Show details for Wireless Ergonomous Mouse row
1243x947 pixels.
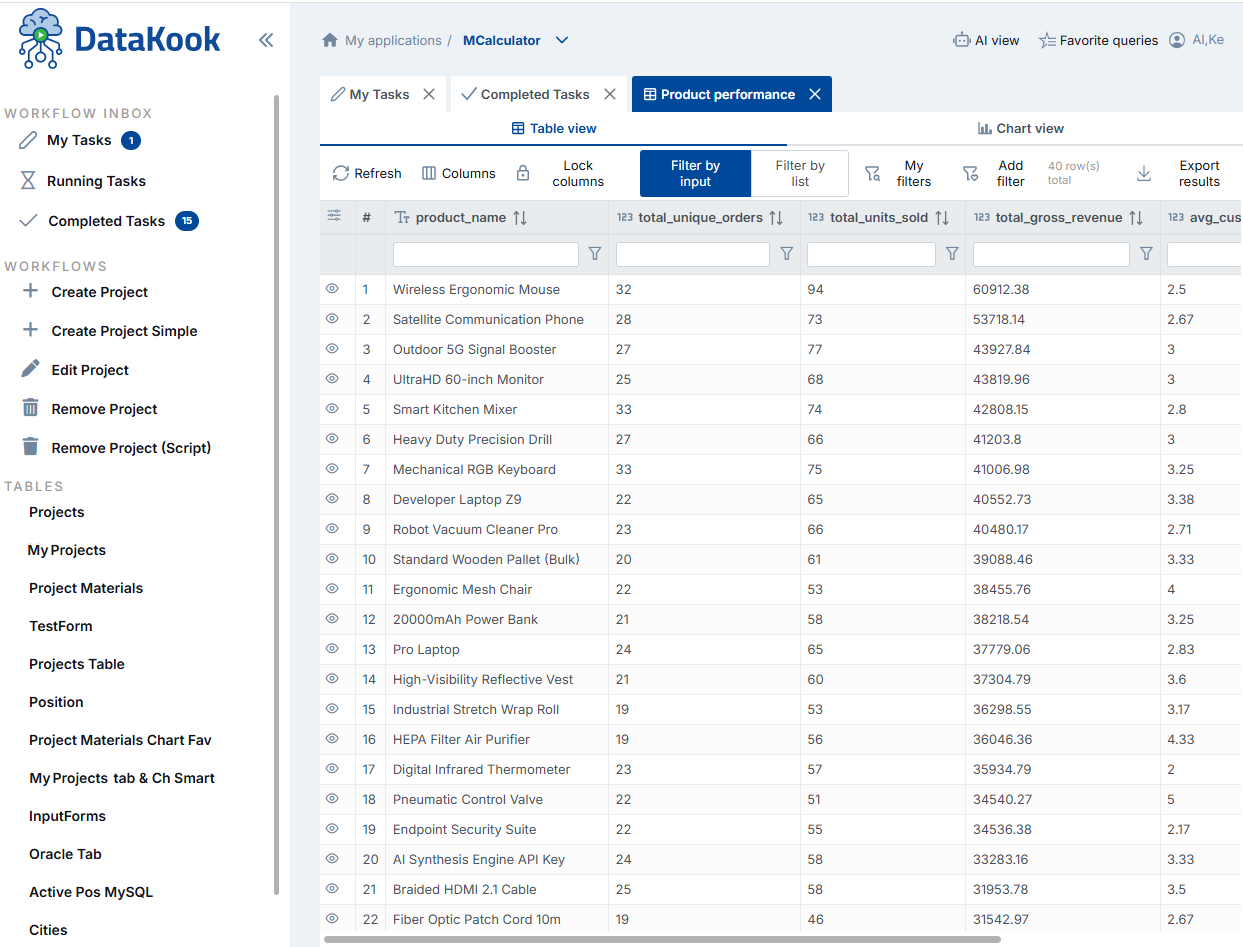click(x=333, y=289)
